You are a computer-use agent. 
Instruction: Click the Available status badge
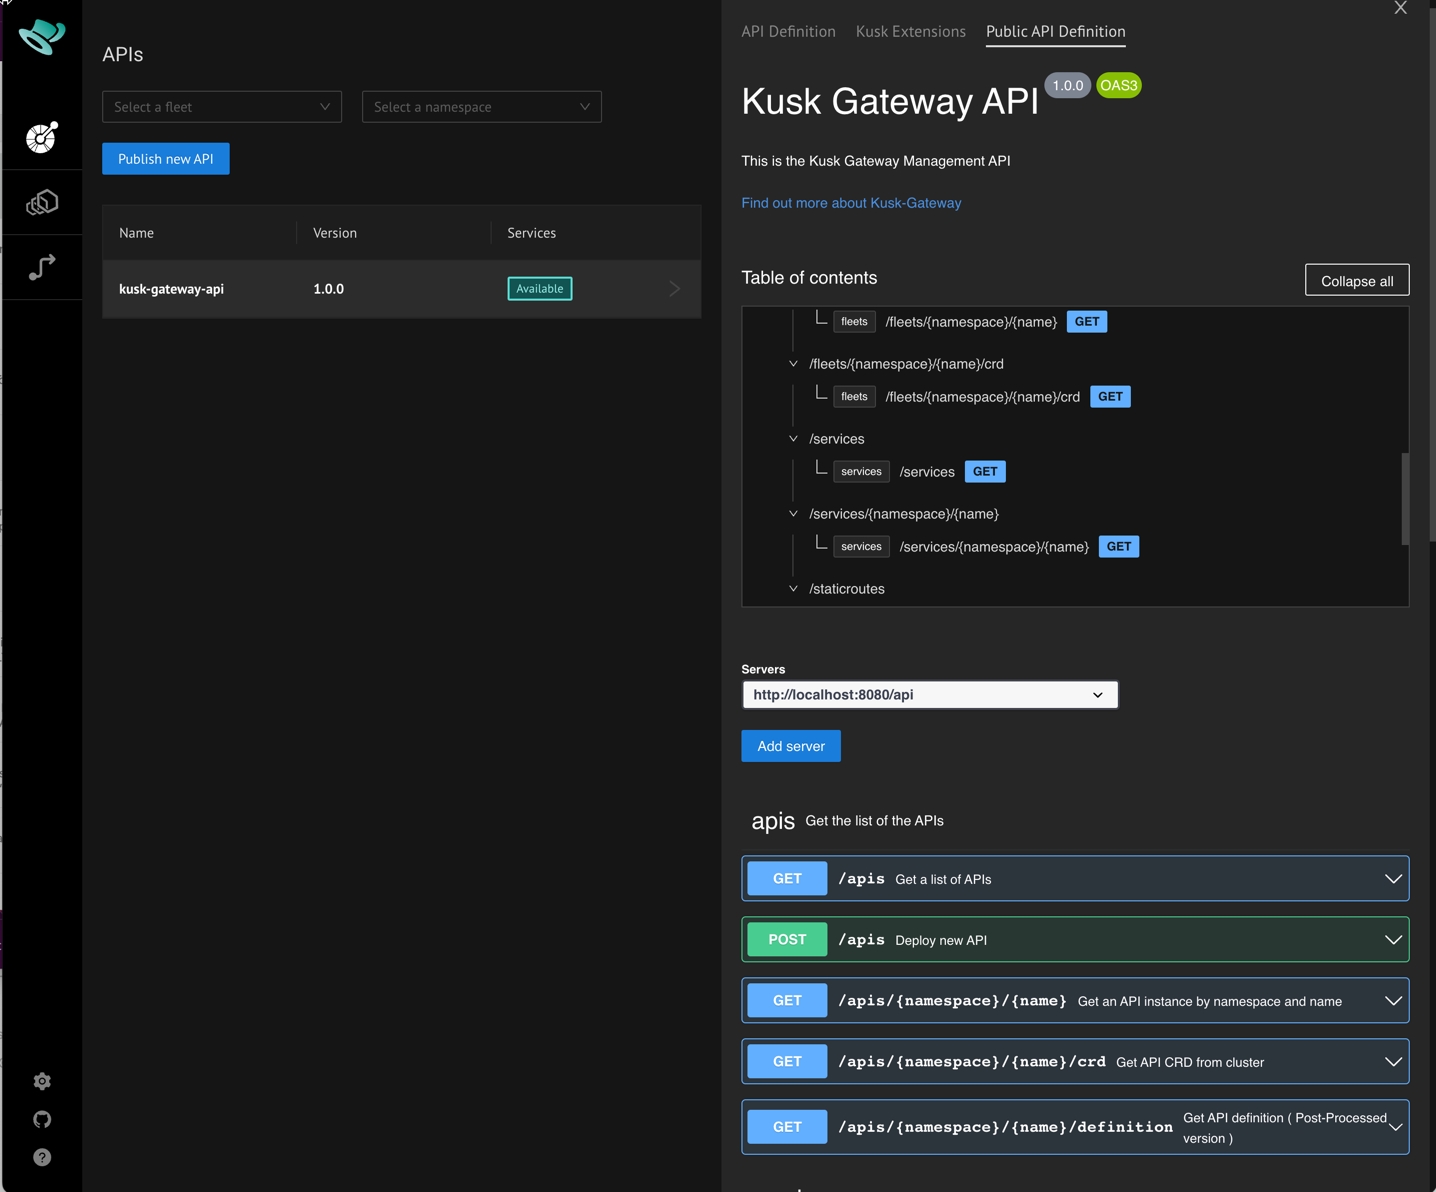tap(540, 289)
